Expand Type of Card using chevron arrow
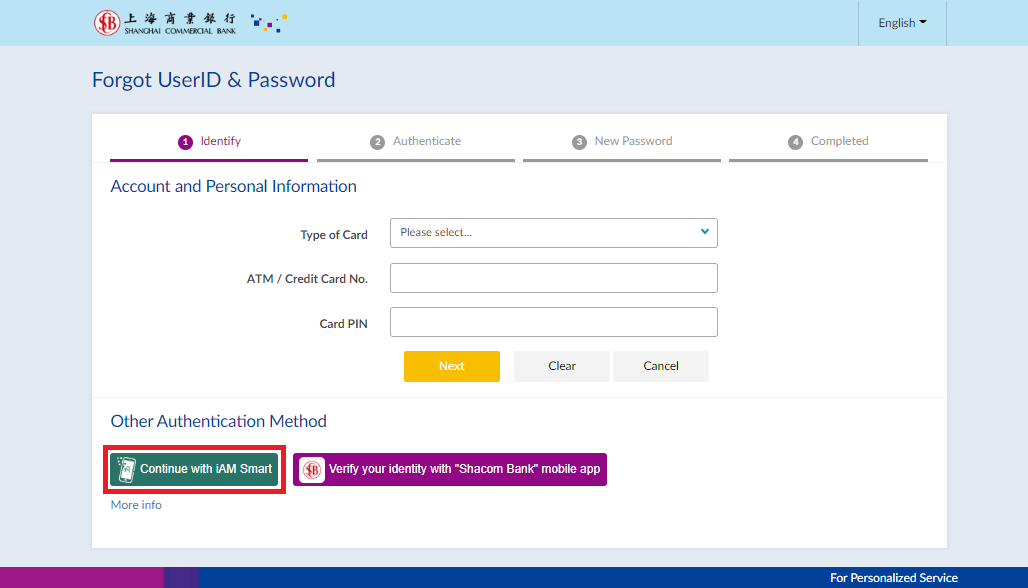Image resolution: width=1028 pixels, height=588 pixels. pos(704,232)
